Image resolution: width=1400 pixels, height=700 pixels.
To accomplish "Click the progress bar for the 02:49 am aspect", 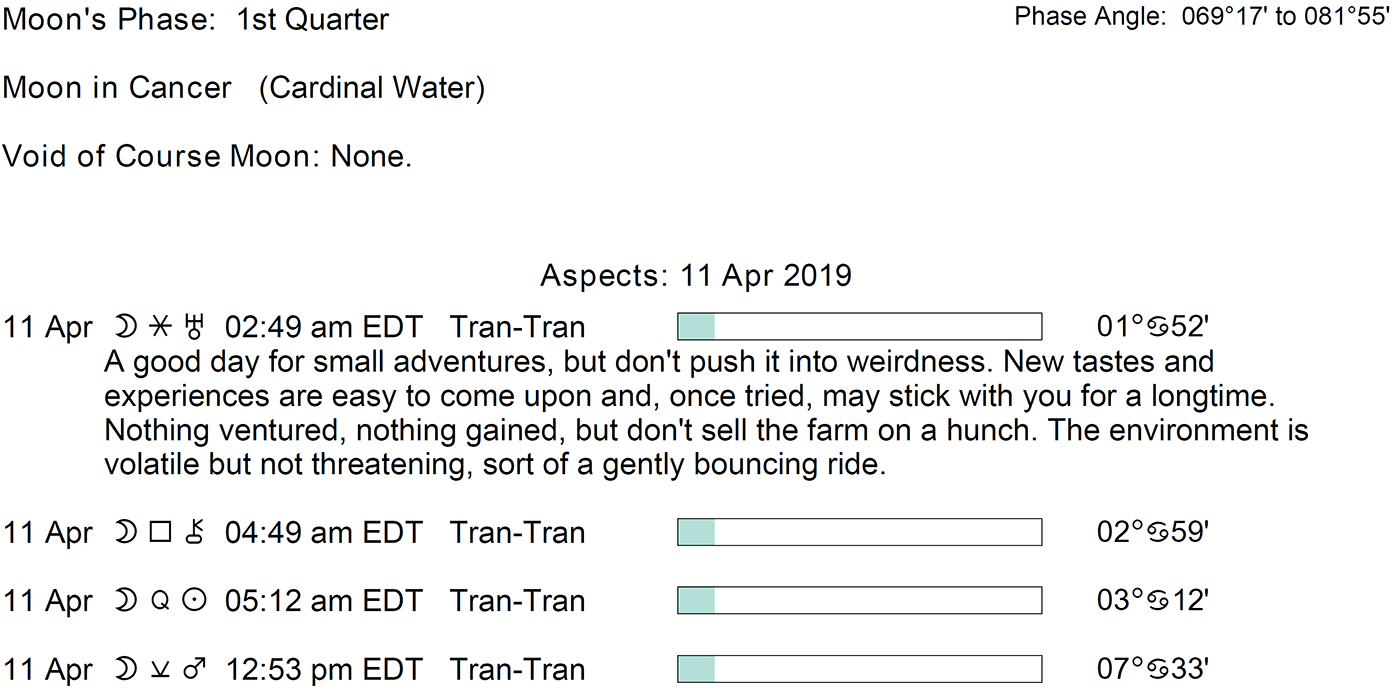I will [859, 327].
